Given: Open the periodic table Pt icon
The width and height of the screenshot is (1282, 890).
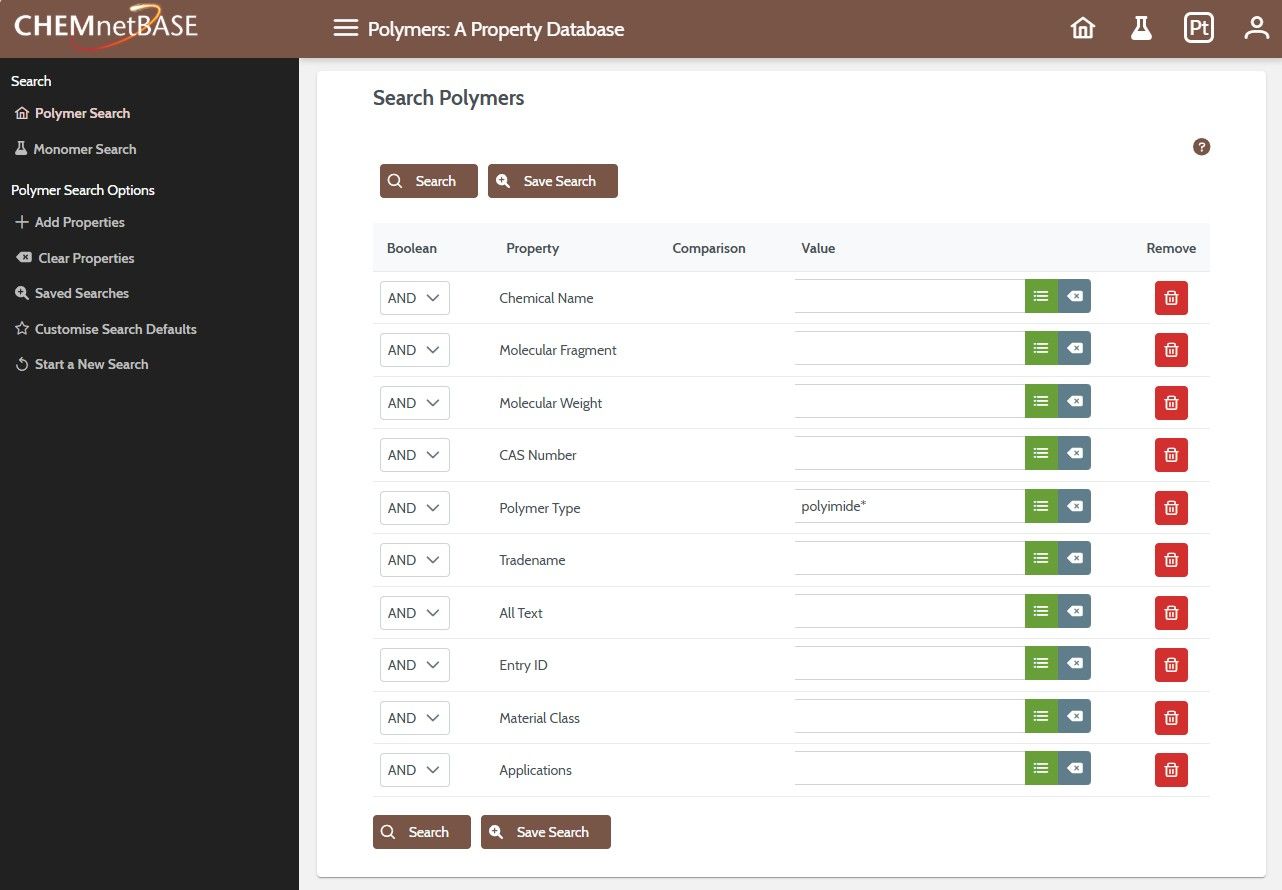Looking at the screenshot, I should 1199,28.
